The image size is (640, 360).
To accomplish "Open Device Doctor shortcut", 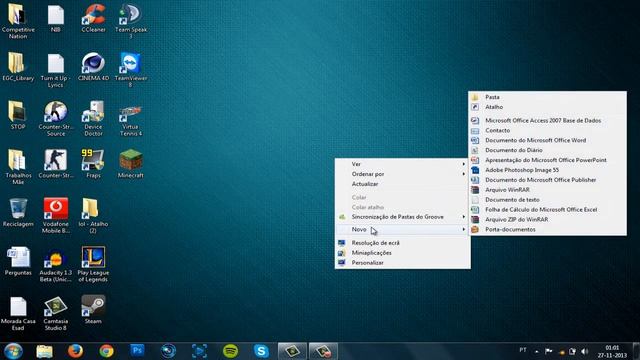I will [x=93, y=119].
